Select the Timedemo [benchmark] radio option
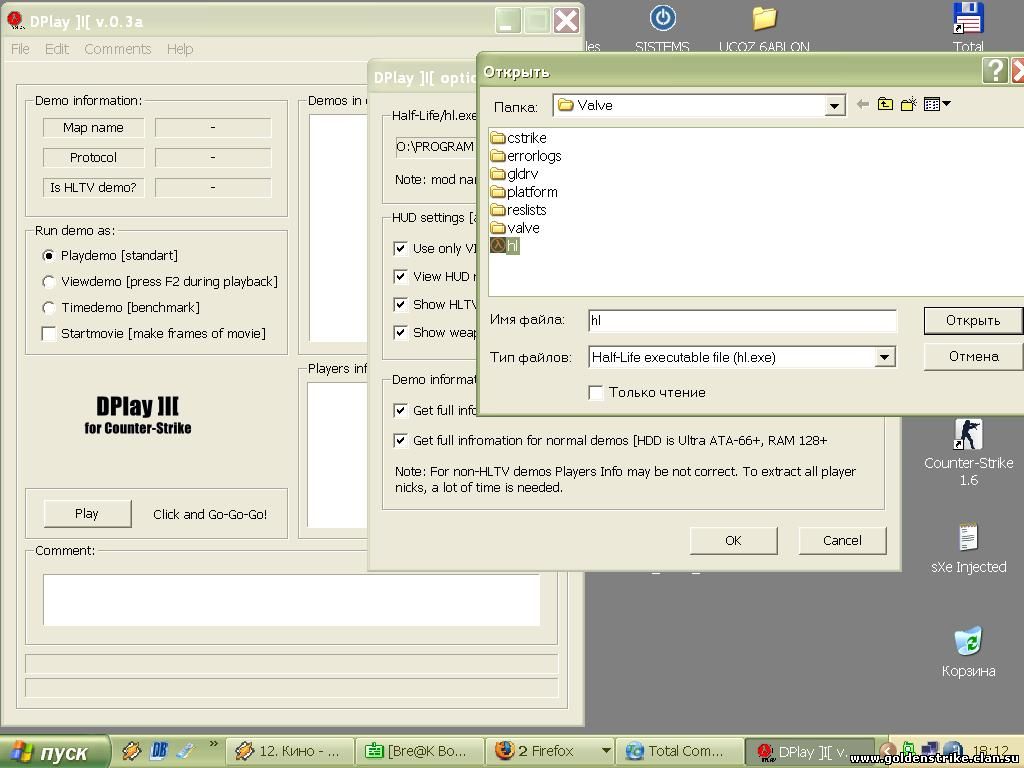Viewport: 1024px width, 768px height. [48, 308]
